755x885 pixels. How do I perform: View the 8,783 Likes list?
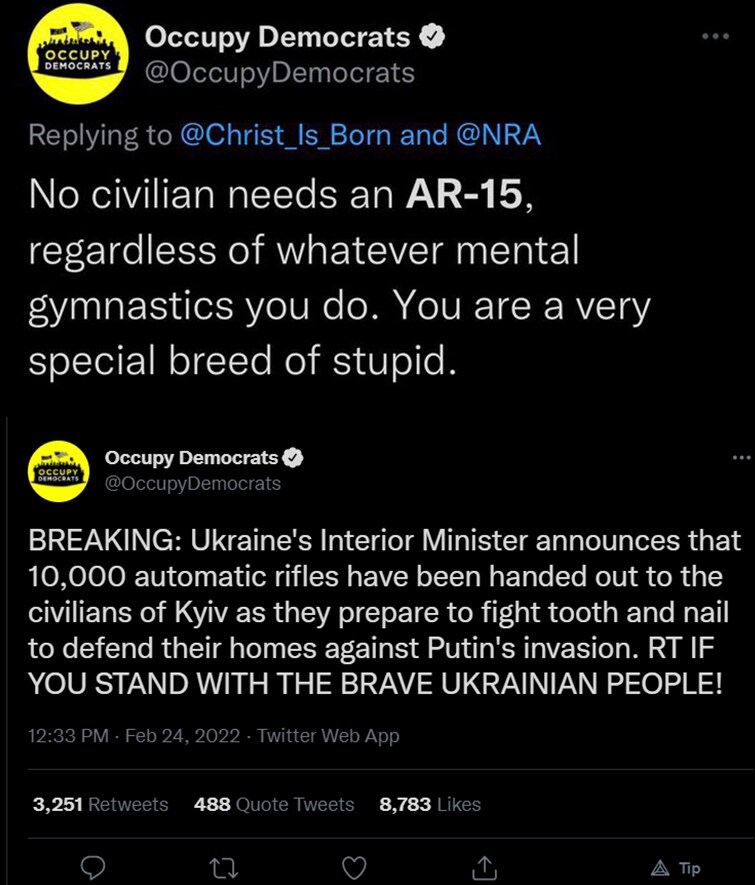430,804
